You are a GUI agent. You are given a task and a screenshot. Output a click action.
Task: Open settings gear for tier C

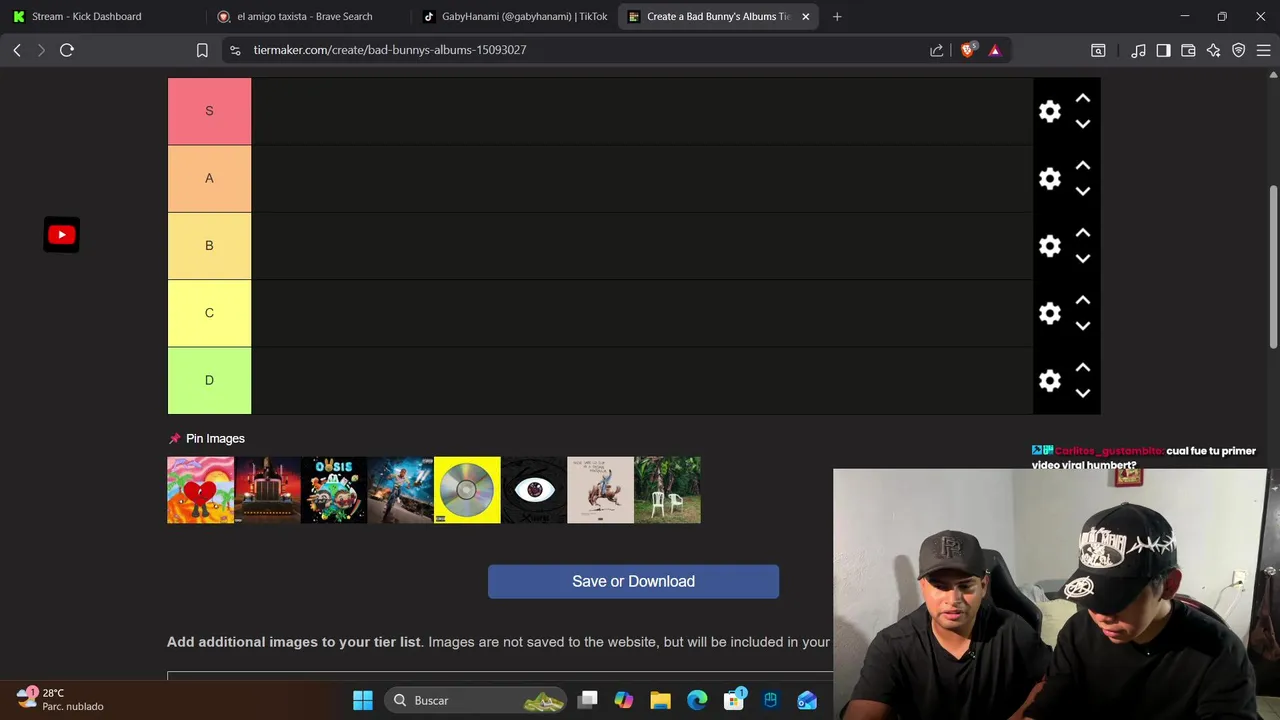pos(1049,313)
